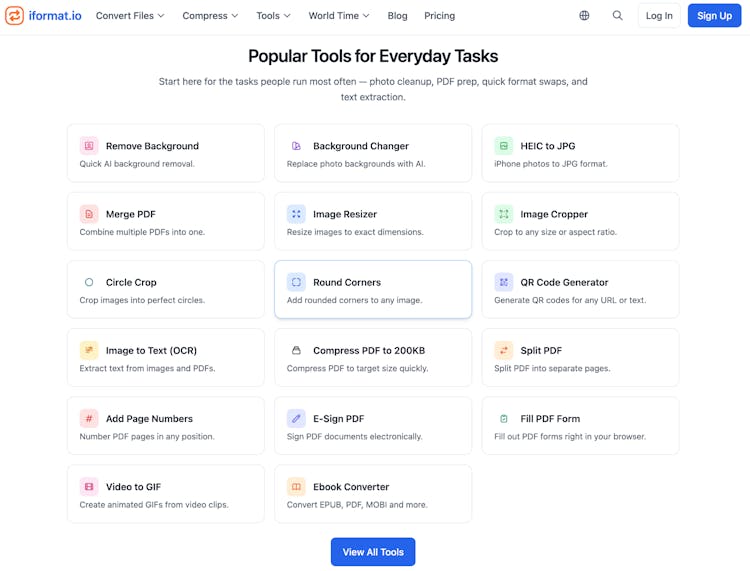This screenshot has height=571, width=750.
Task: Click the Remove Background tool icon
Action: [x=89, y=146]
